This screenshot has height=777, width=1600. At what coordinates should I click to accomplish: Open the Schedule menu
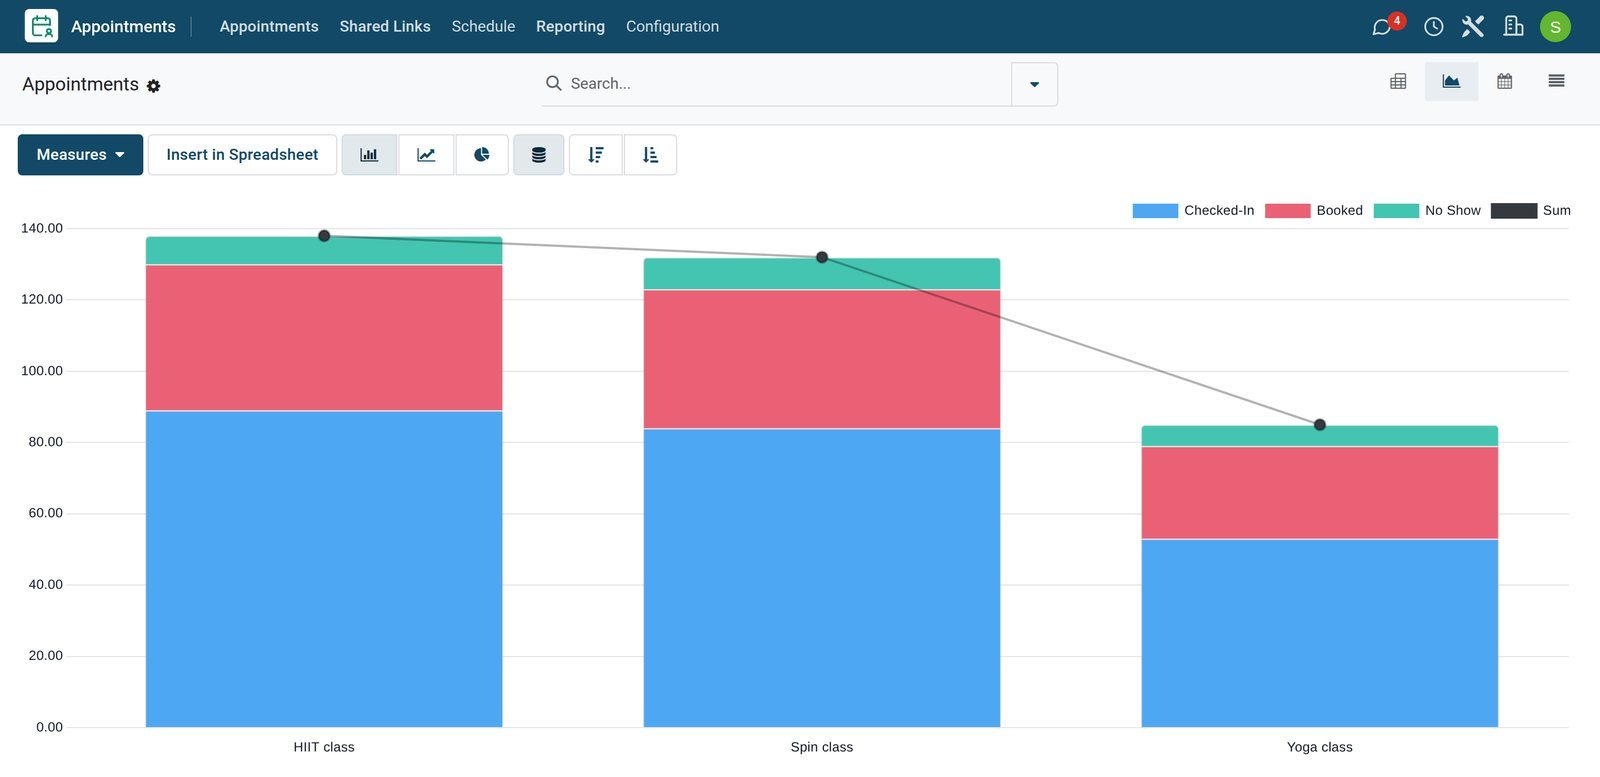click(x=483, y=26)
